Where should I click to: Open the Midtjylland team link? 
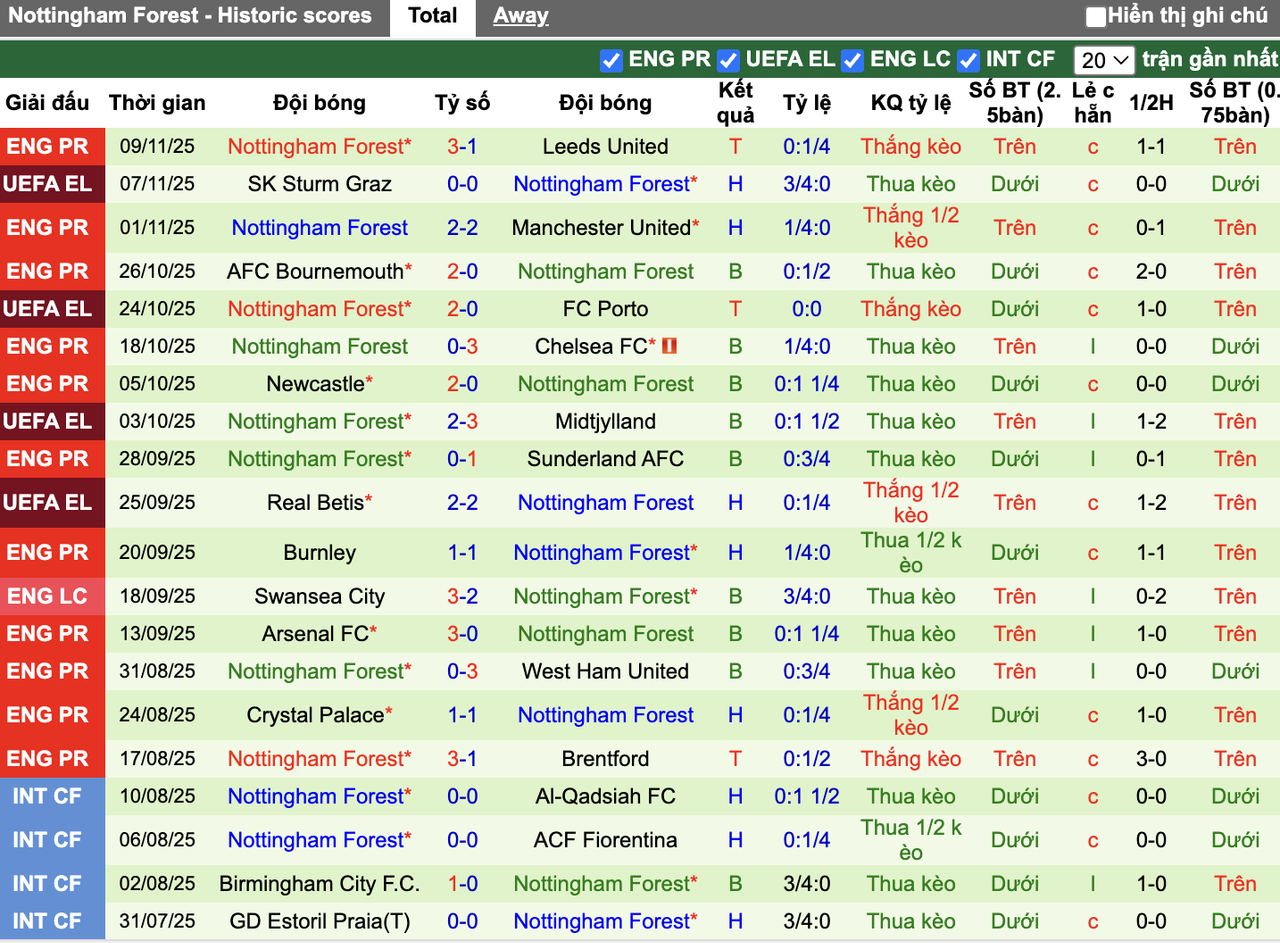[x=606, y=422]
